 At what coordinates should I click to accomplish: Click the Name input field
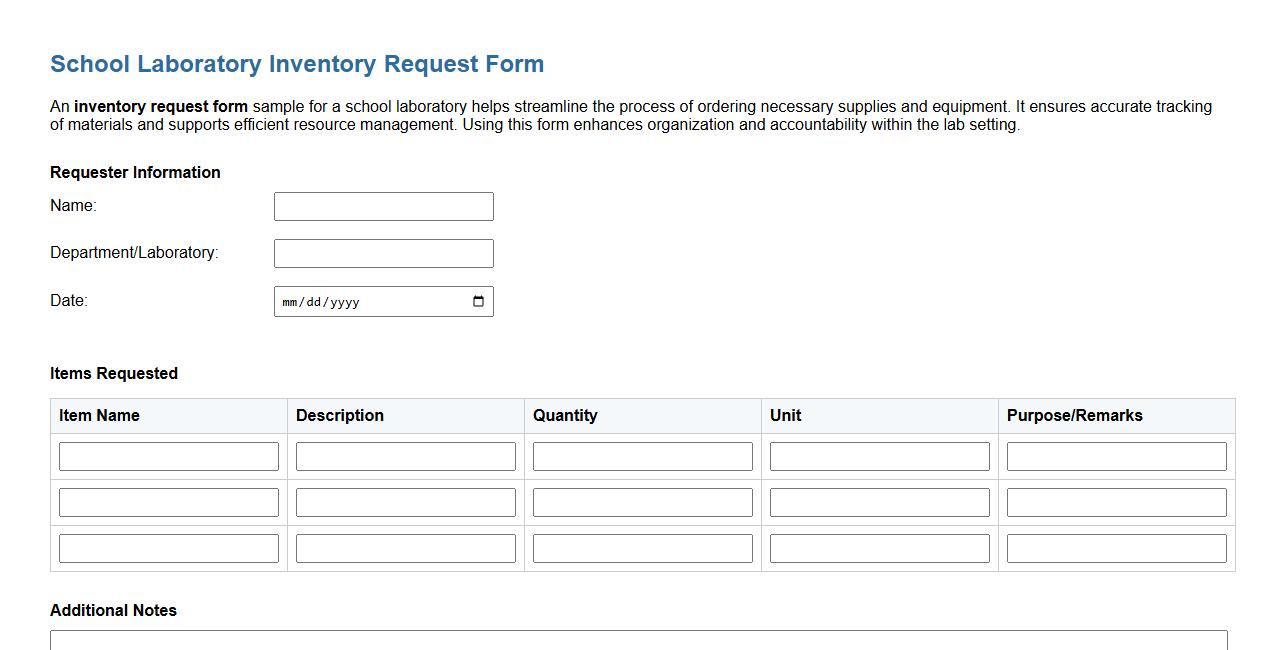tap(383, 206)
